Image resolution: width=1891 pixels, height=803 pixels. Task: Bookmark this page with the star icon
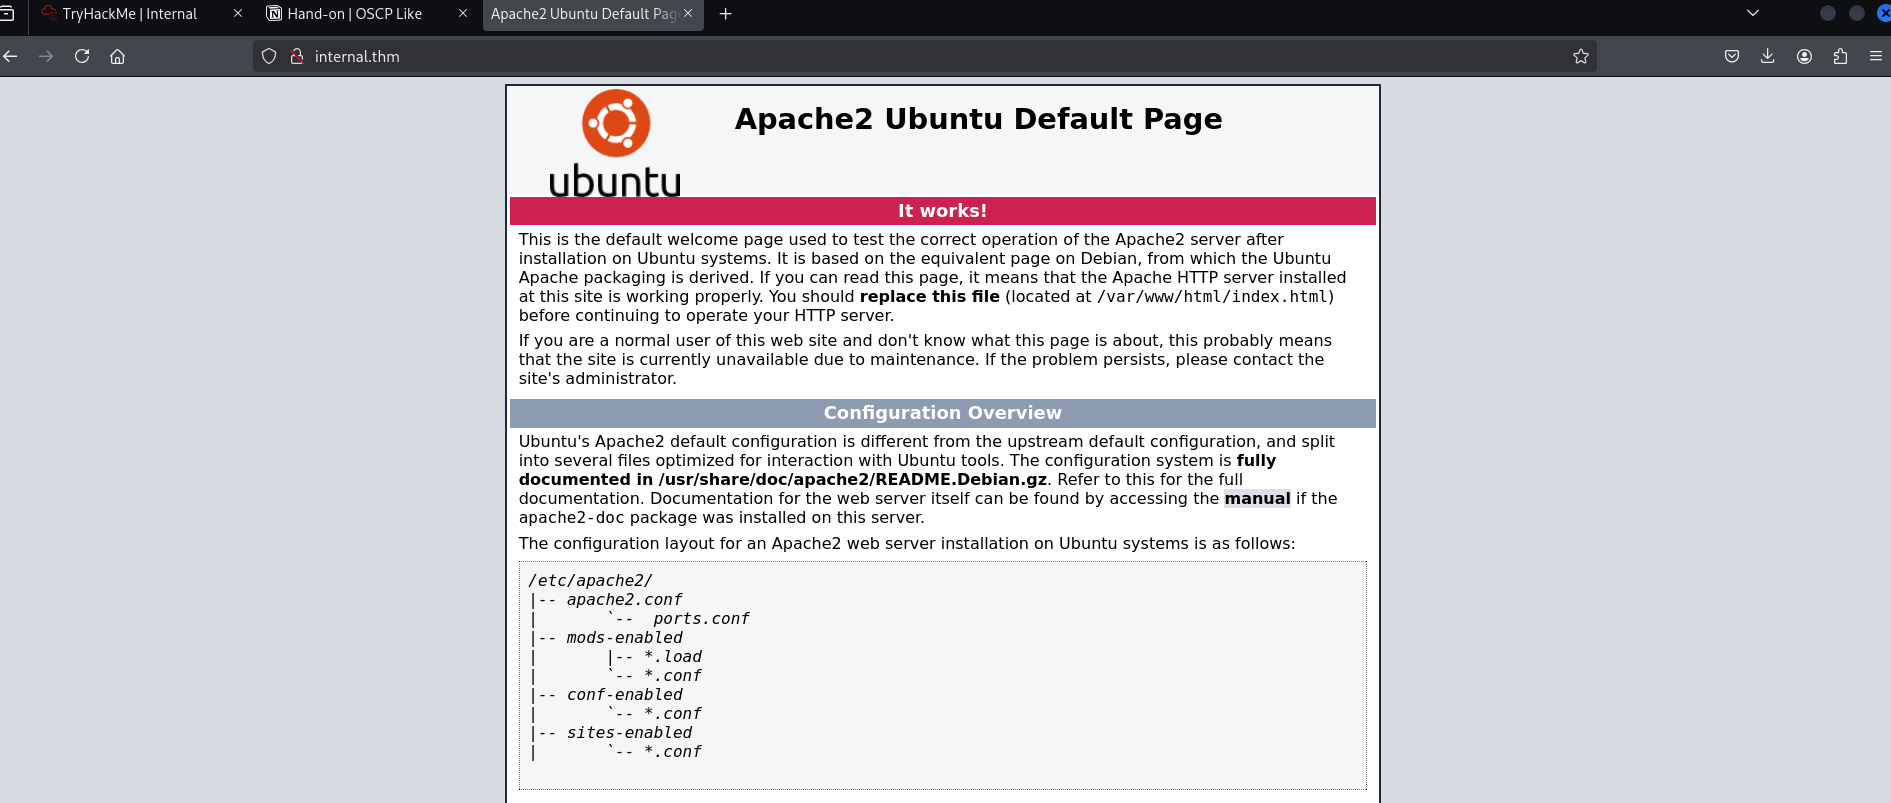tap(1580, 57)
